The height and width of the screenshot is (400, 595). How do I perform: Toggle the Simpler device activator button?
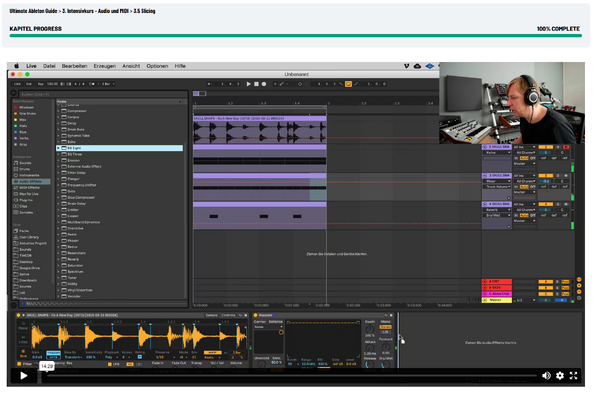(18, 315)
